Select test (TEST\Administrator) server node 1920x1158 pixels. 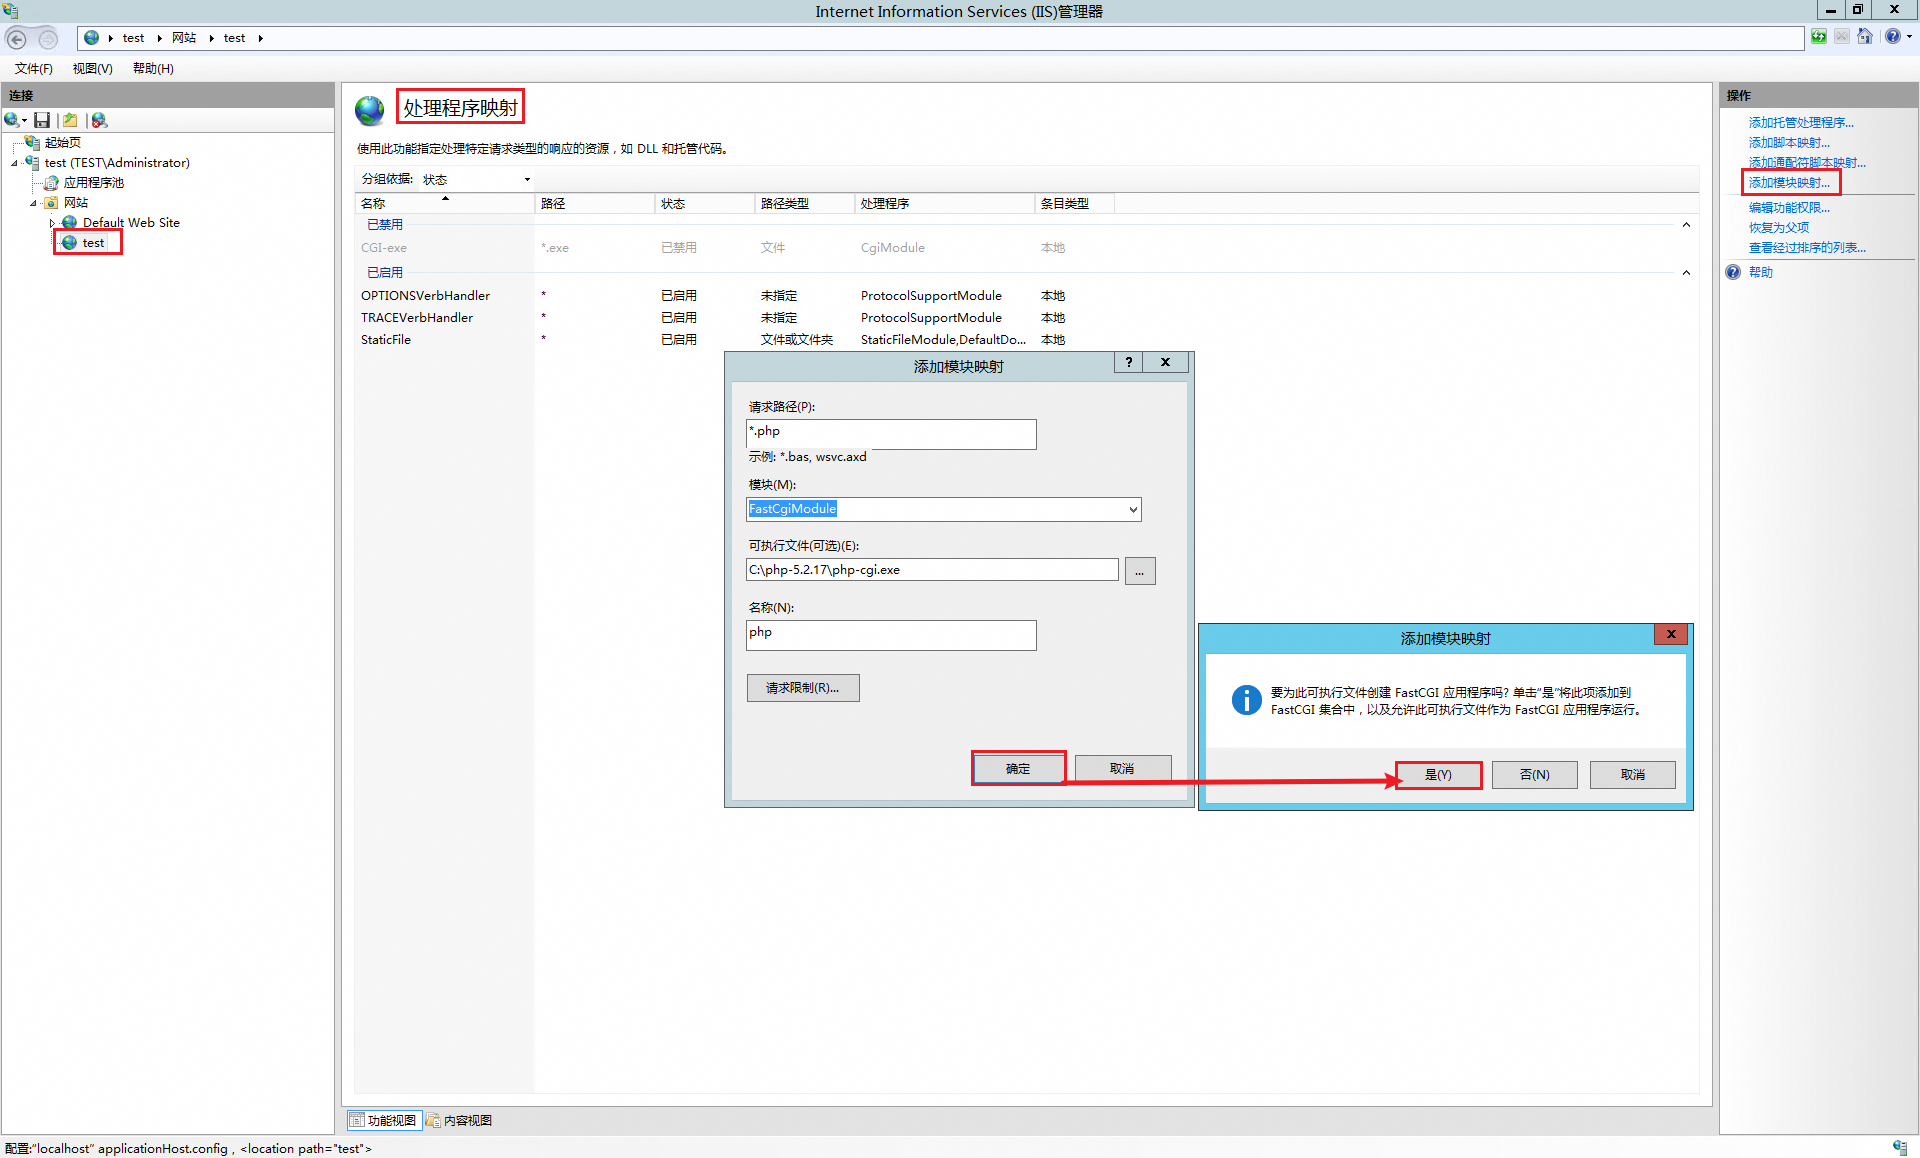117,163
